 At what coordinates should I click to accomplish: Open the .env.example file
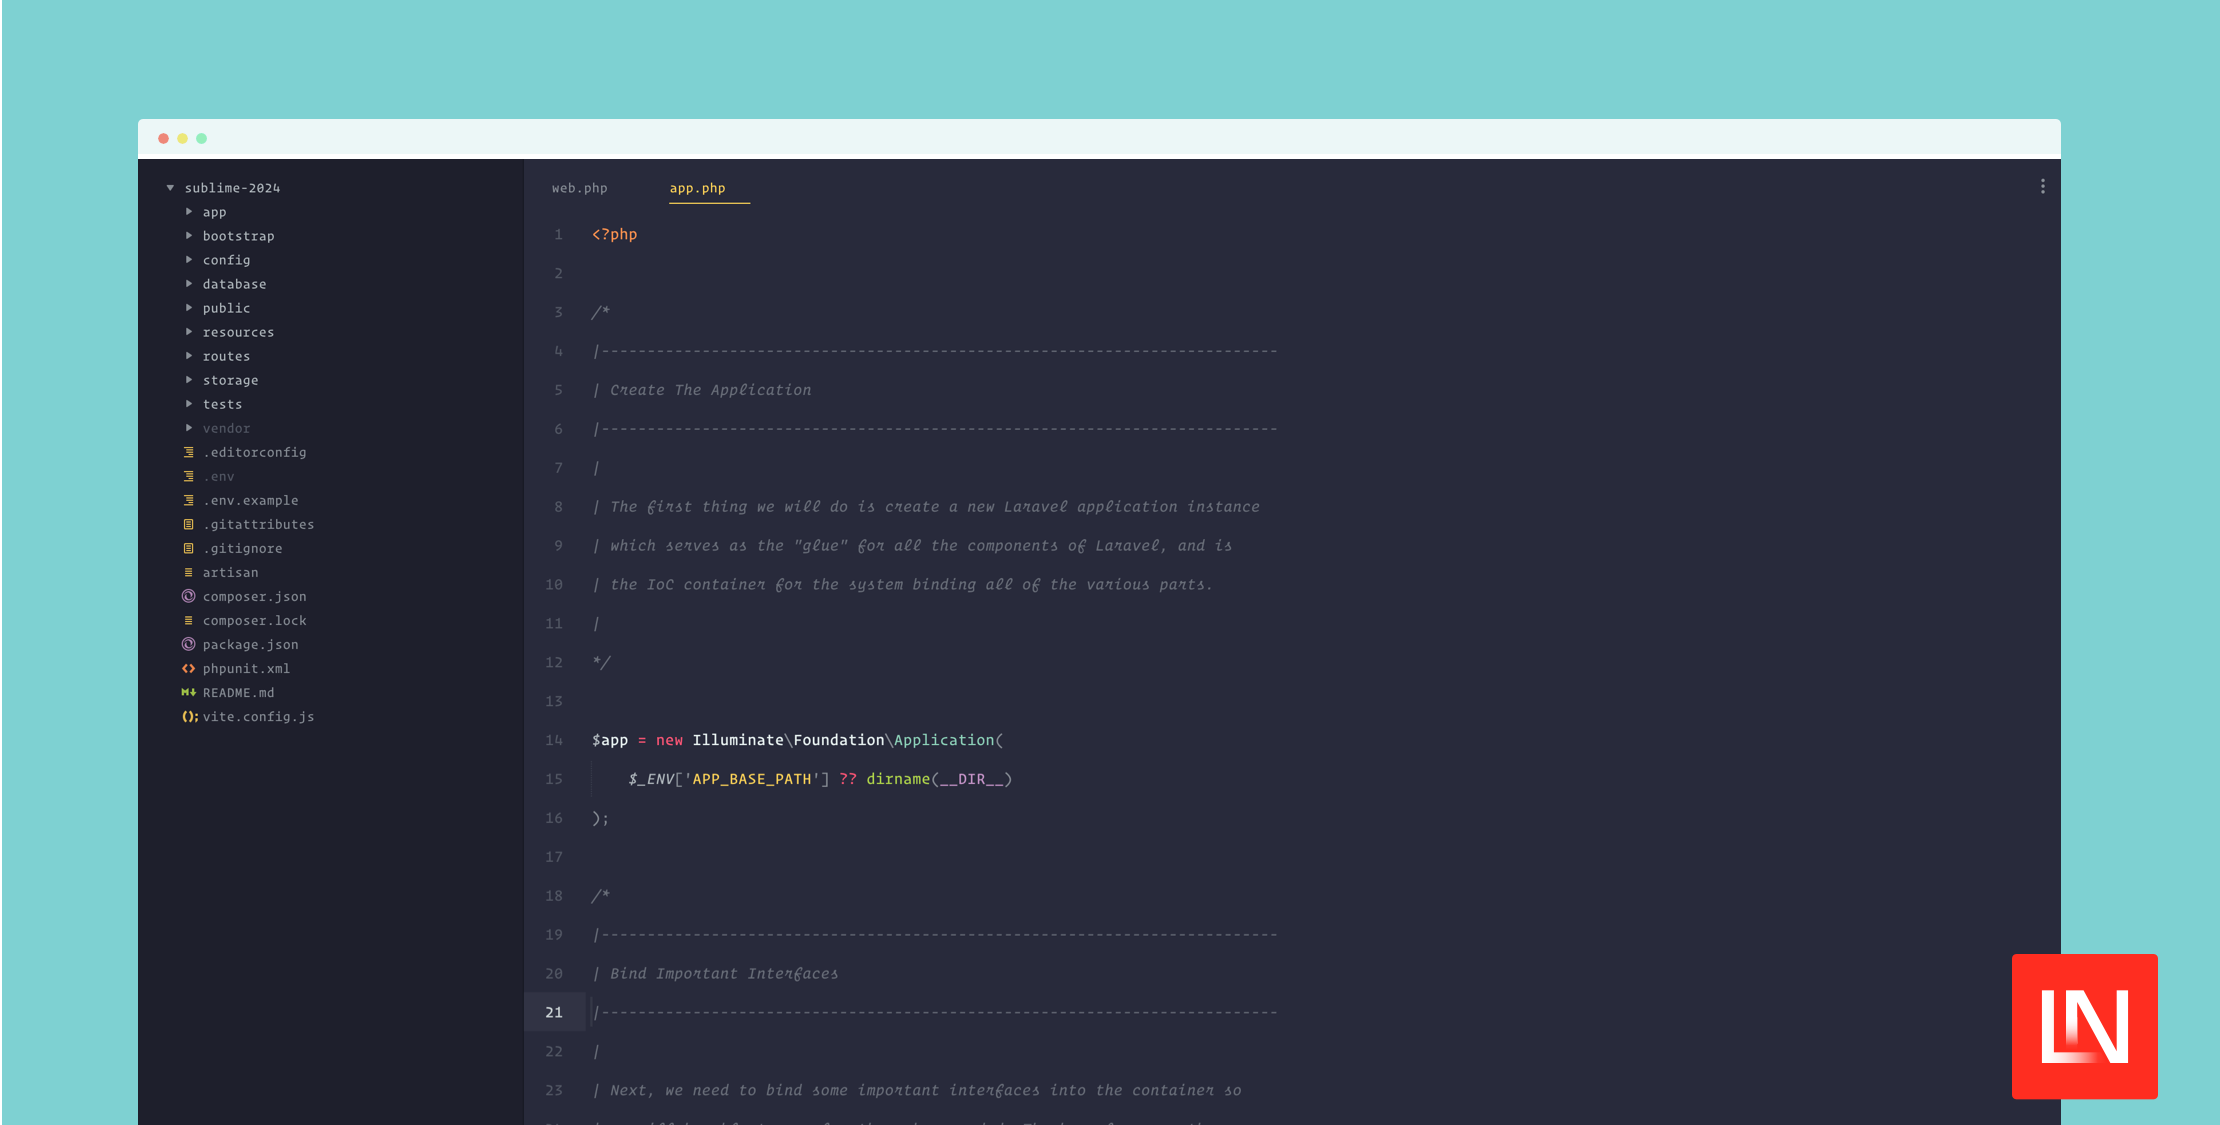[x=250, y=500]
